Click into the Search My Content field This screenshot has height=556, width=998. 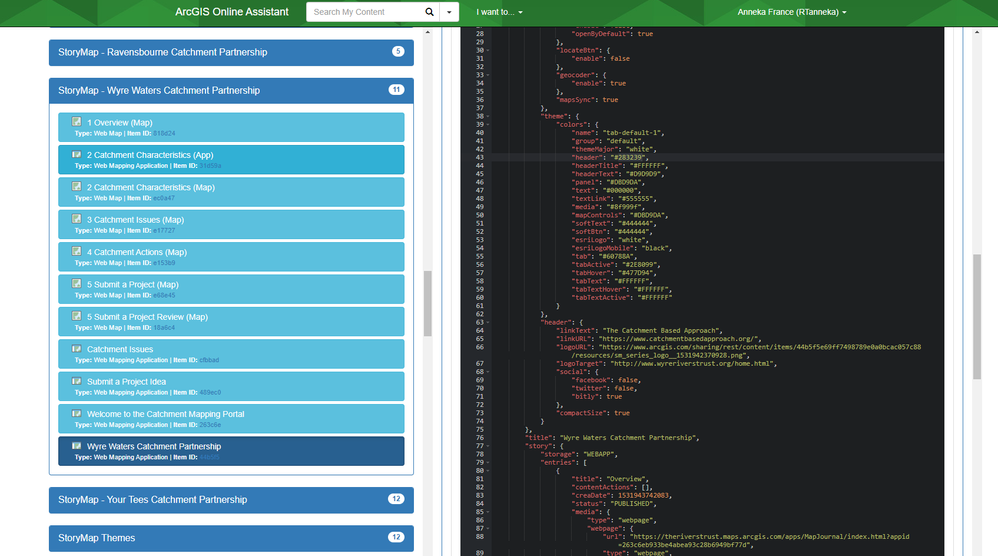click(x=365, y=12)
